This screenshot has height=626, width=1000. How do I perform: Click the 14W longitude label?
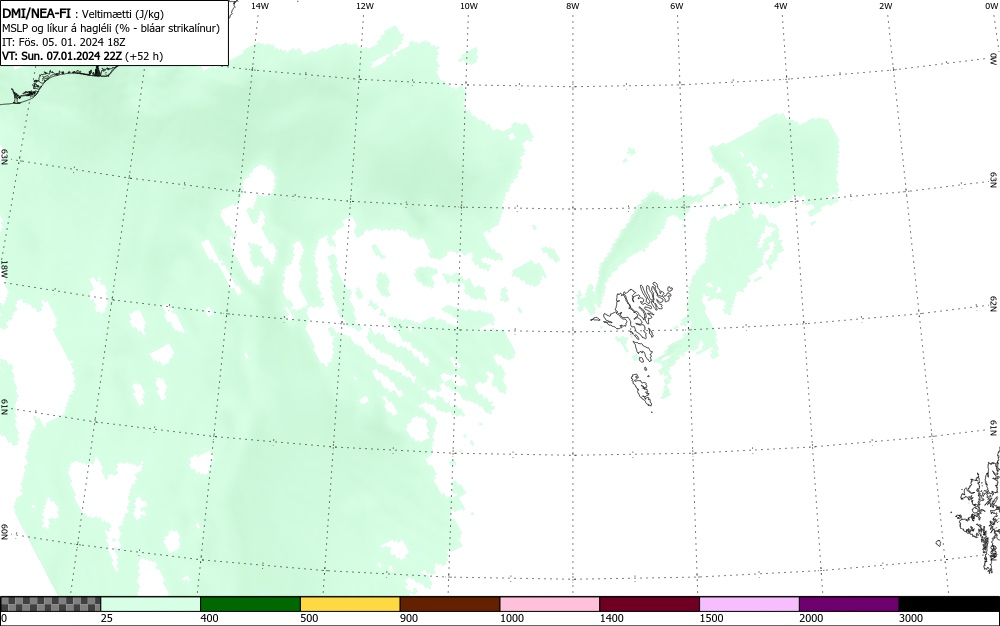[260, 6]
